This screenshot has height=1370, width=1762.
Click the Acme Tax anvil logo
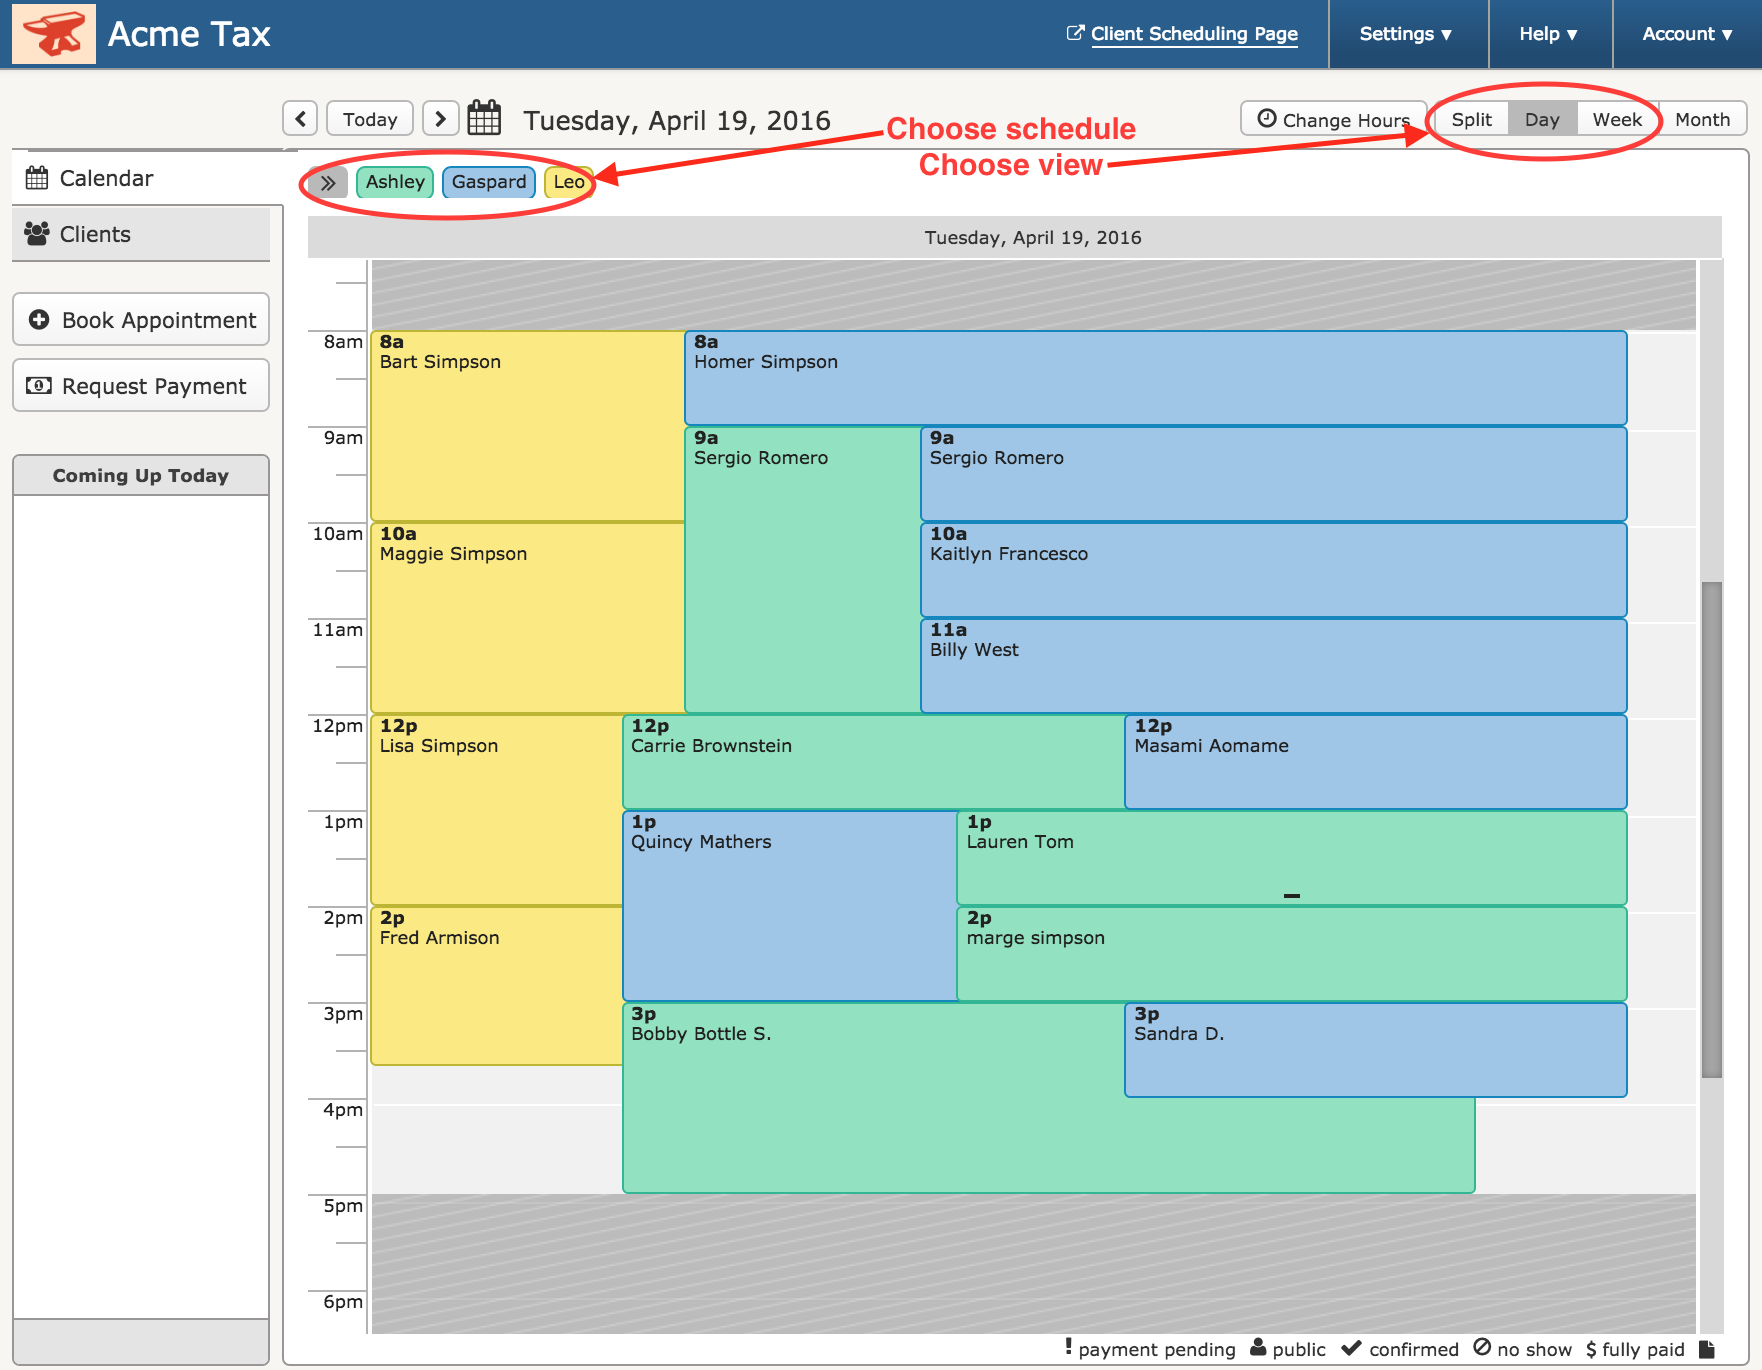[x=54, y=34]
